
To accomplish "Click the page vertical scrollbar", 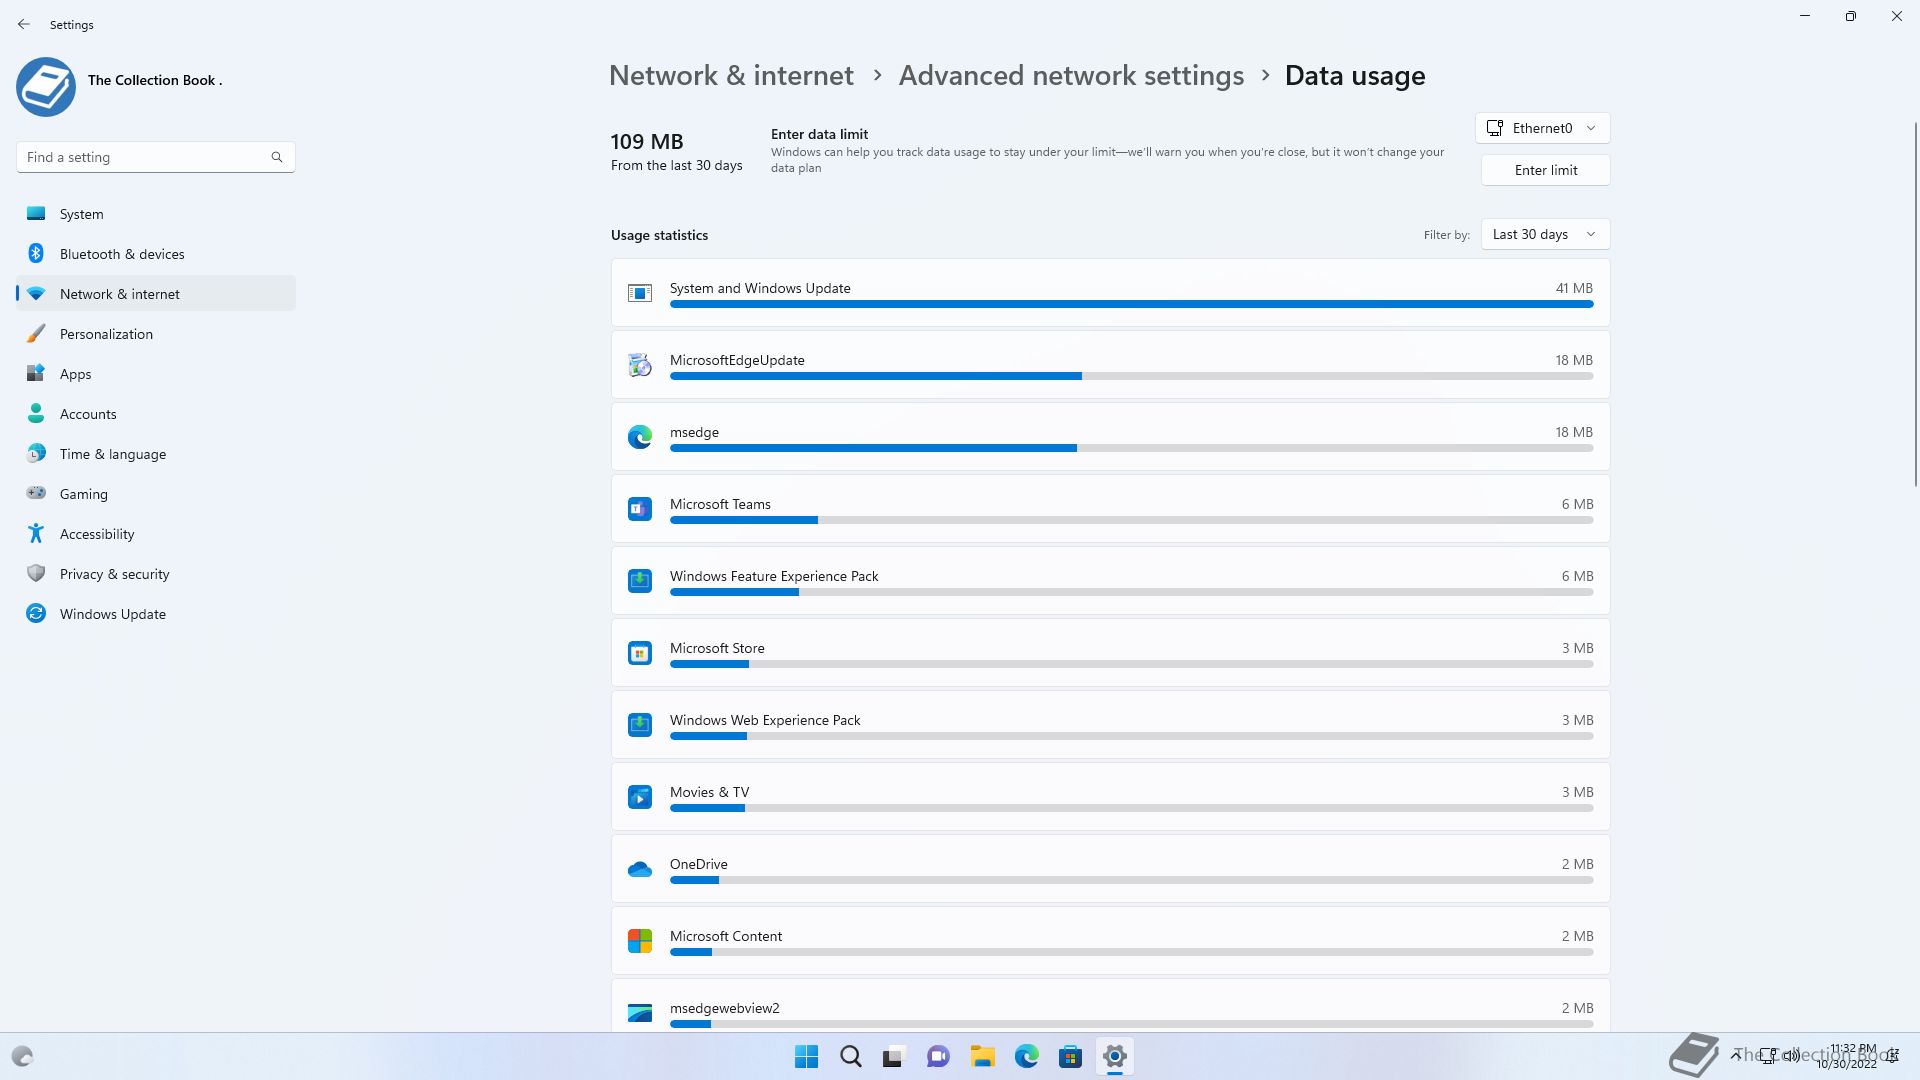I will click(x=1916, y=304).
